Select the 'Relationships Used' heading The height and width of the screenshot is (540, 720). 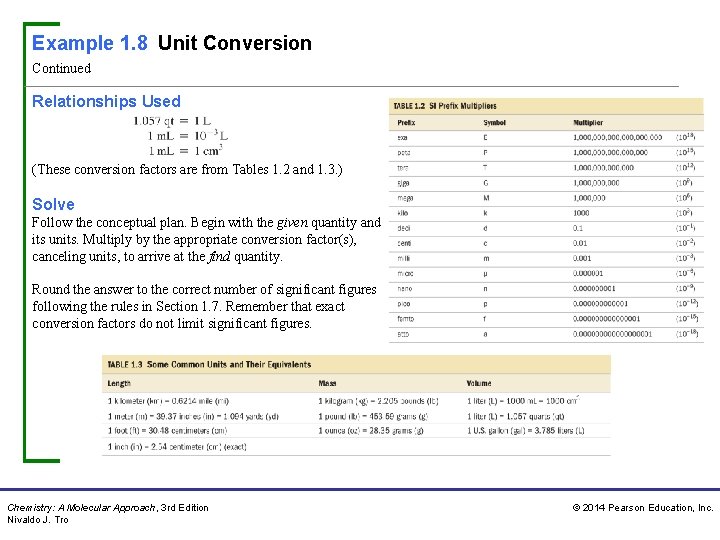(107, 101)
